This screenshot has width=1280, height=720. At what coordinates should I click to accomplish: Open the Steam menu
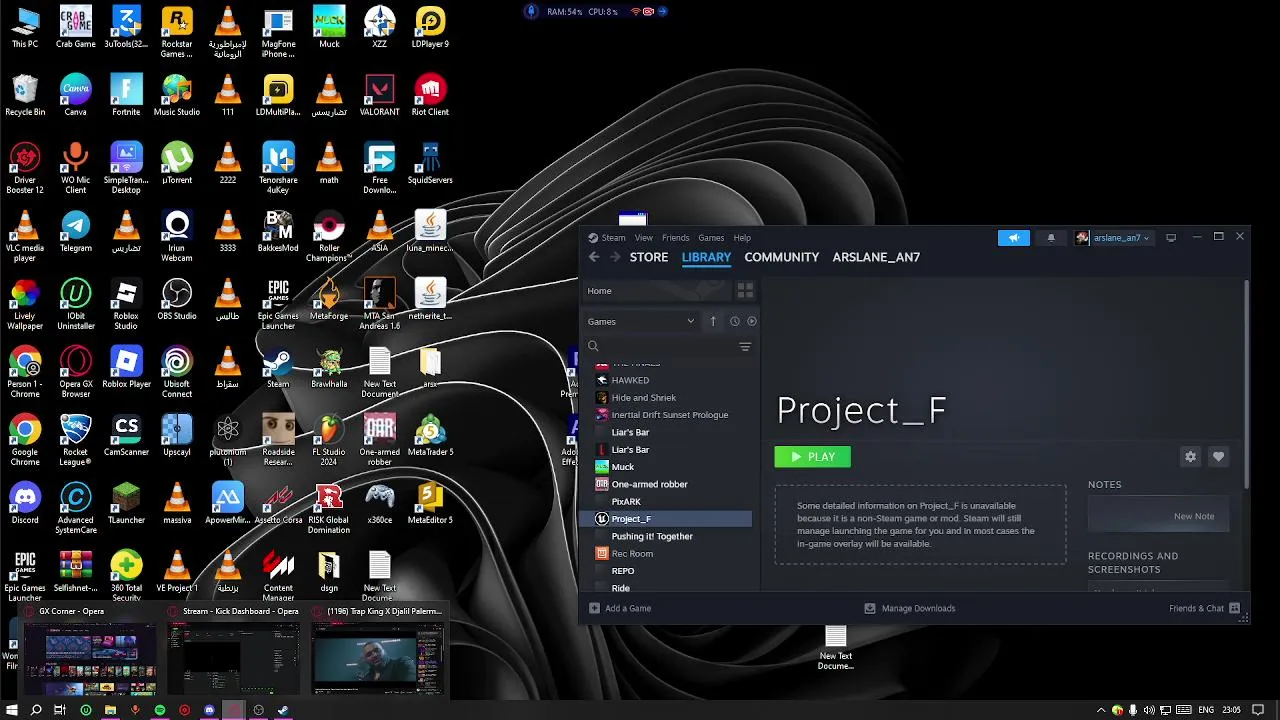(x=613, y=238)
